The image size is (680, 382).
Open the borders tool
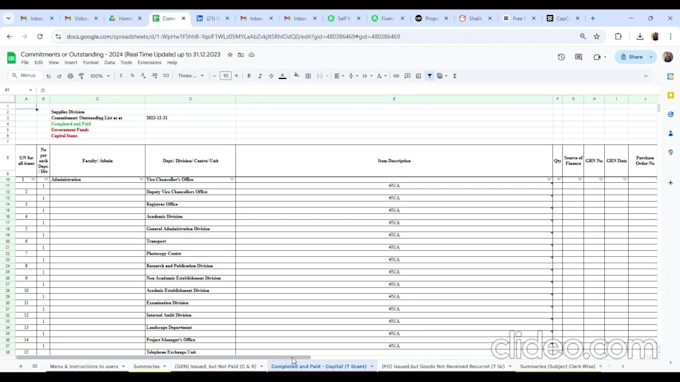coord(308,76)
